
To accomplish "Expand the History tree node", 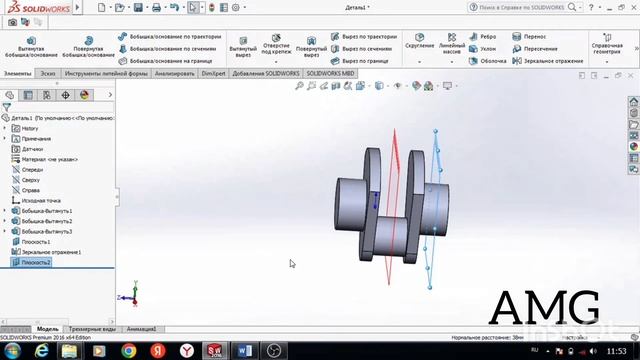I will pos(5,128).
